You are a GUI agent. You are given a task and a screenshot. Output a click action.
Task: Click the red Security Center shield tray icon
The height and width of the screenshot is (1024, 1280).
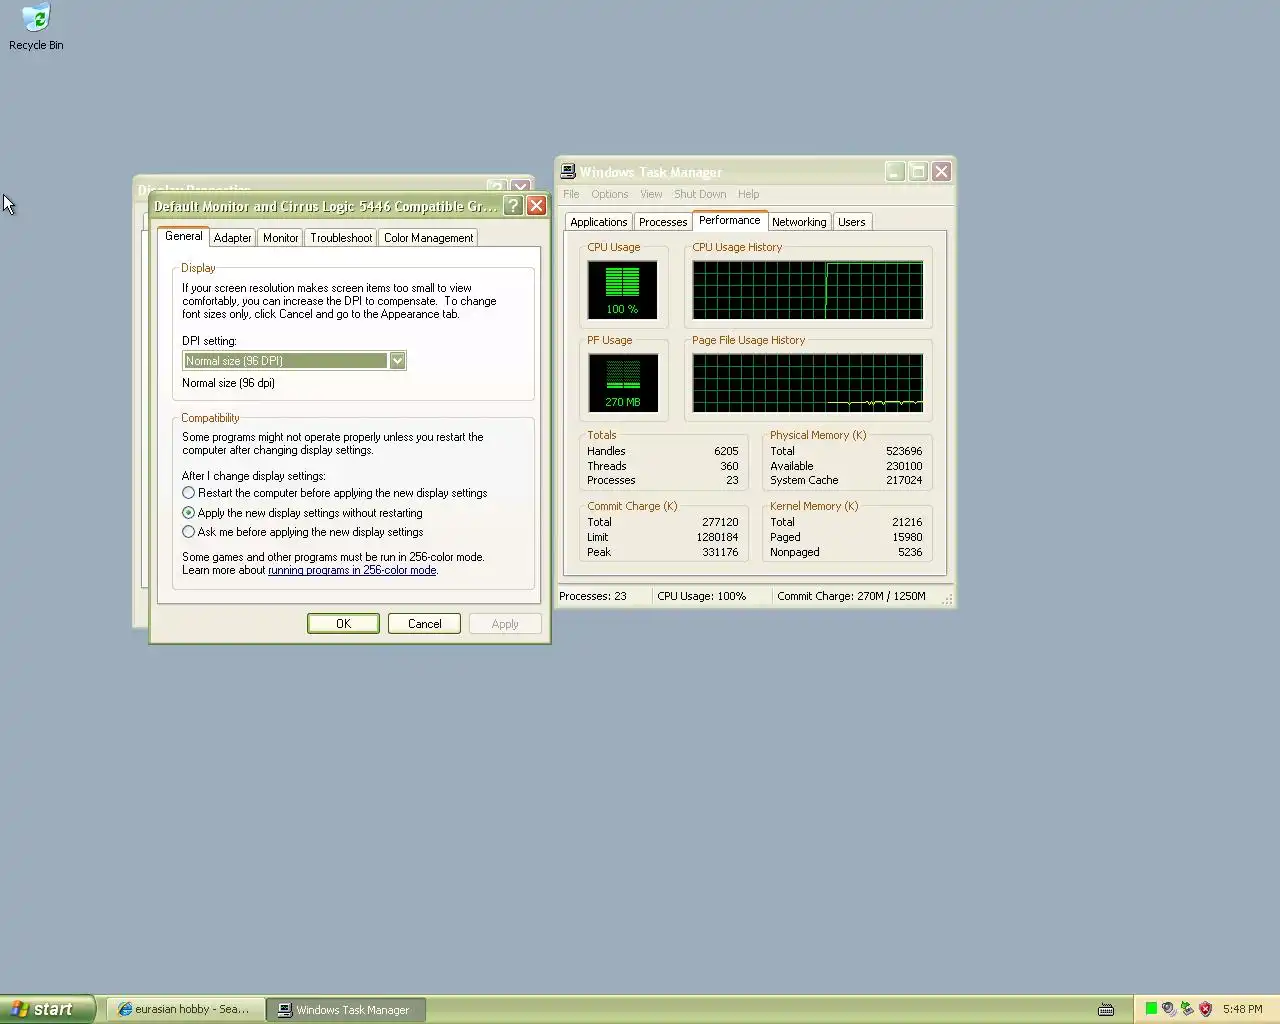click(1205, 1009)
